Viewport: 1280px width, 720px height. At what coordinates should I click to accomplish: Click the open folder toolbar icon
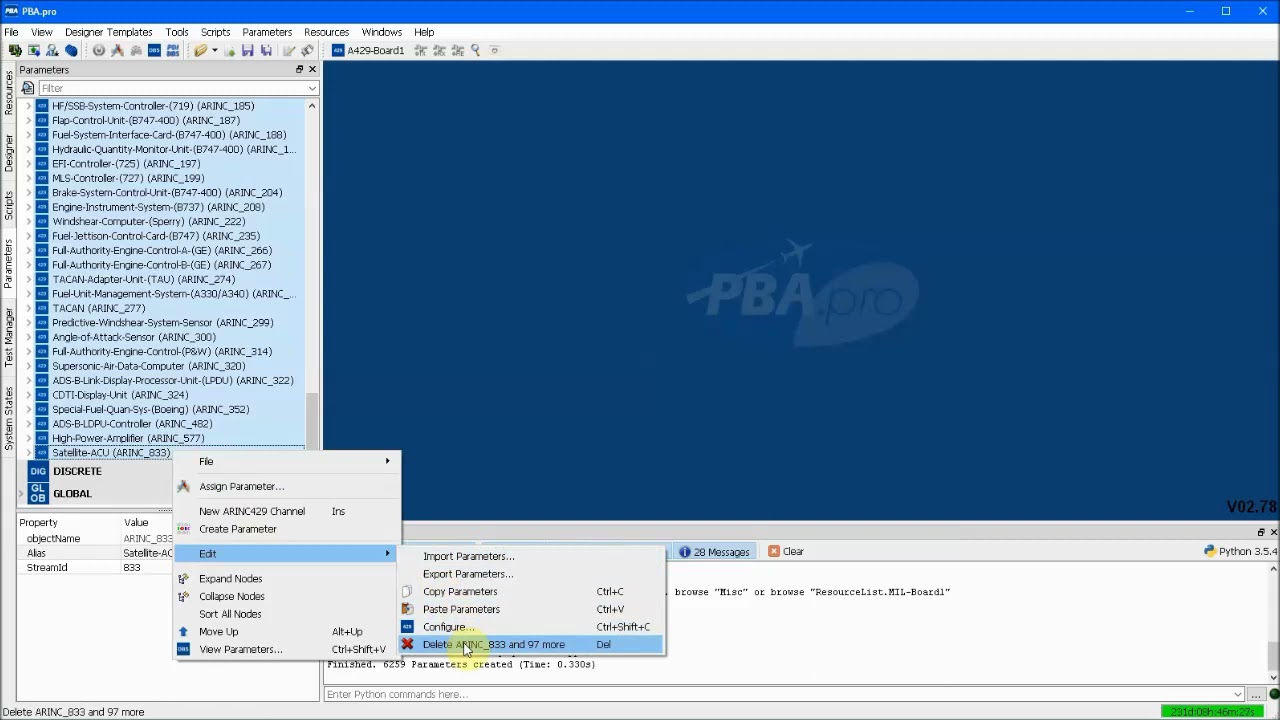[x=200, y=50]
